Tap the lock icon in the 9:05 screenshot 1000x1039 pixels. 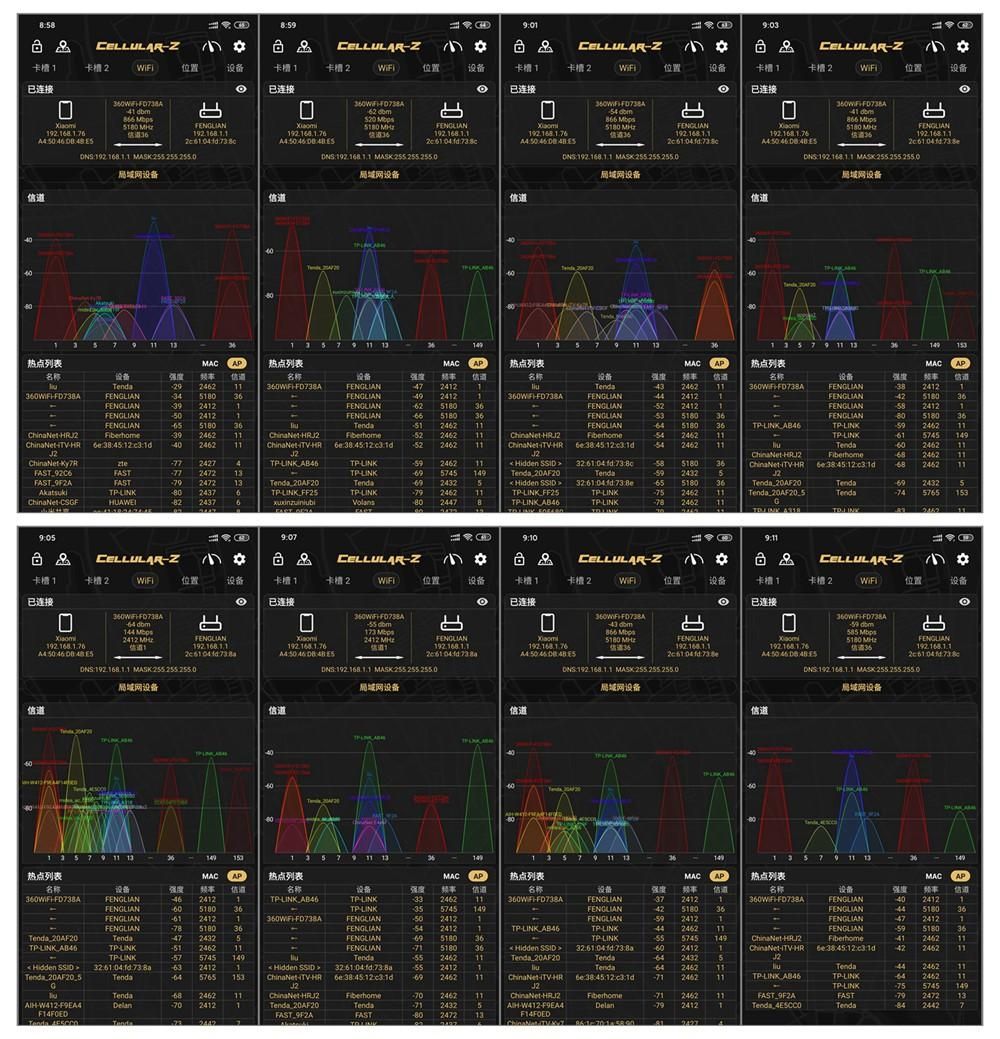coord(37,559)
